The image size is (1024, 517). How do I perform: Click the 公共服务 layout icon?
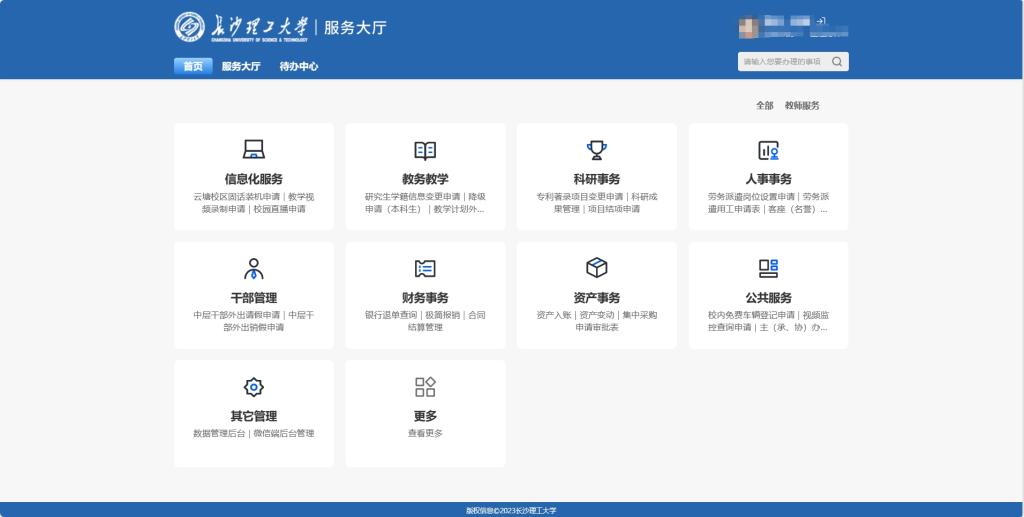pyautogui.click(x=768, y=268)
